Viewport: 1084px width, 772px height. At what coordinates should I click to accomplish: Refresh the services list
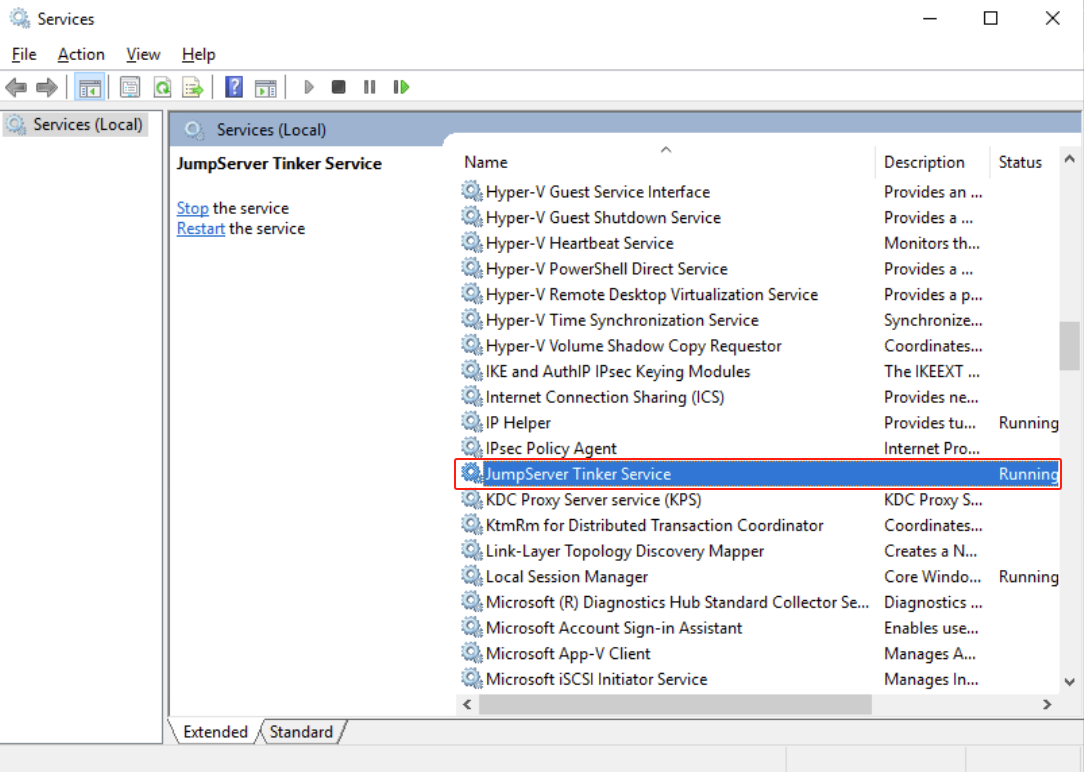click(162, 86)
